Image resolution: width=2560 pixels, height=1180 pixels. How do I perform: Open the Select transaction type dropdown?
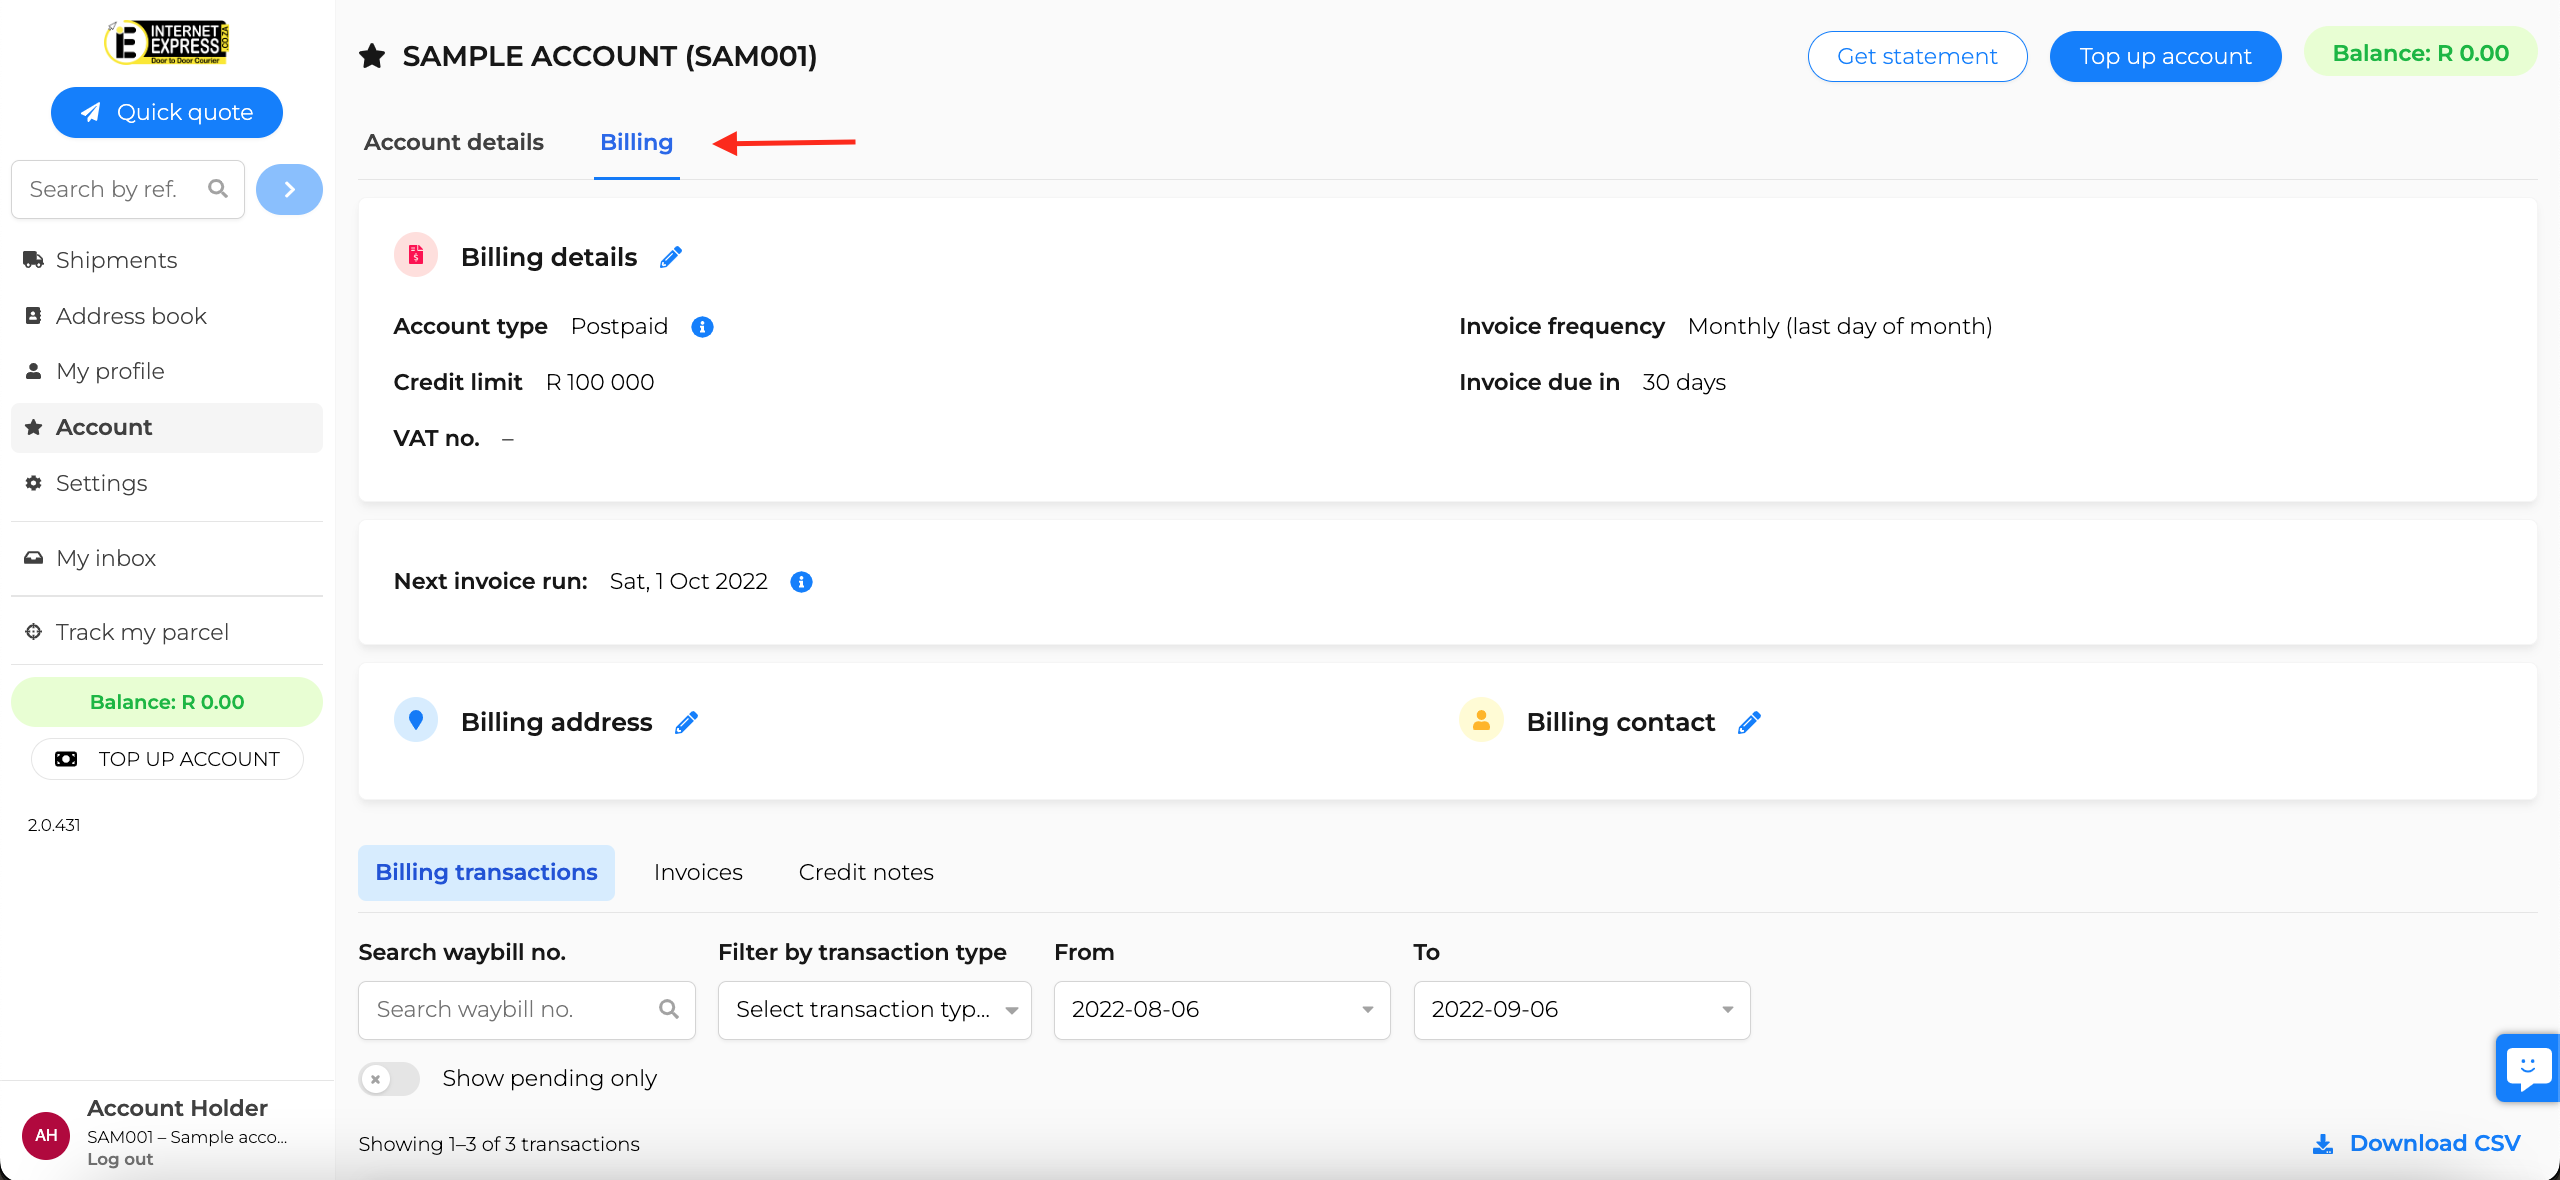point(874,1010)
